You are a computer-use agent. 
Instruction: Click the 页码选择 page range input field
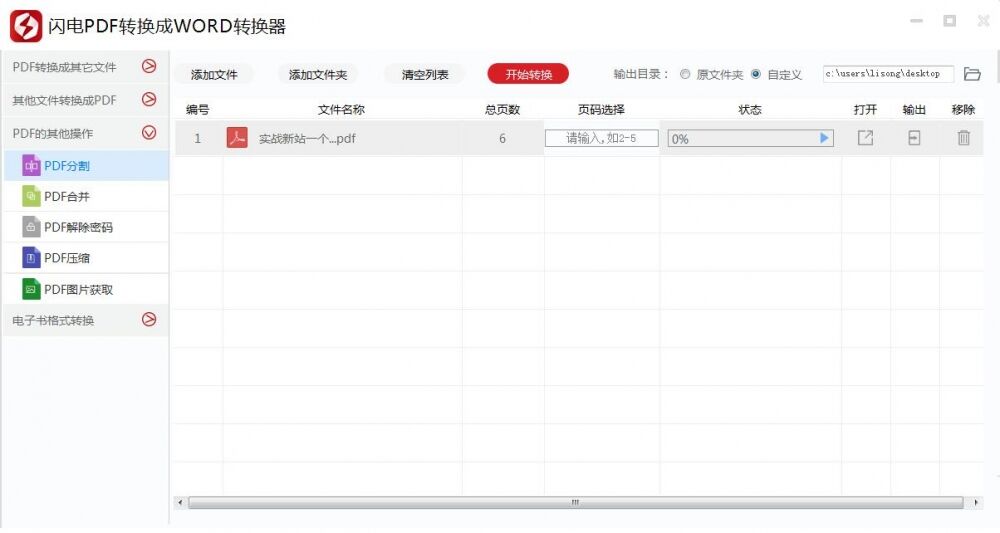(601, 138)
